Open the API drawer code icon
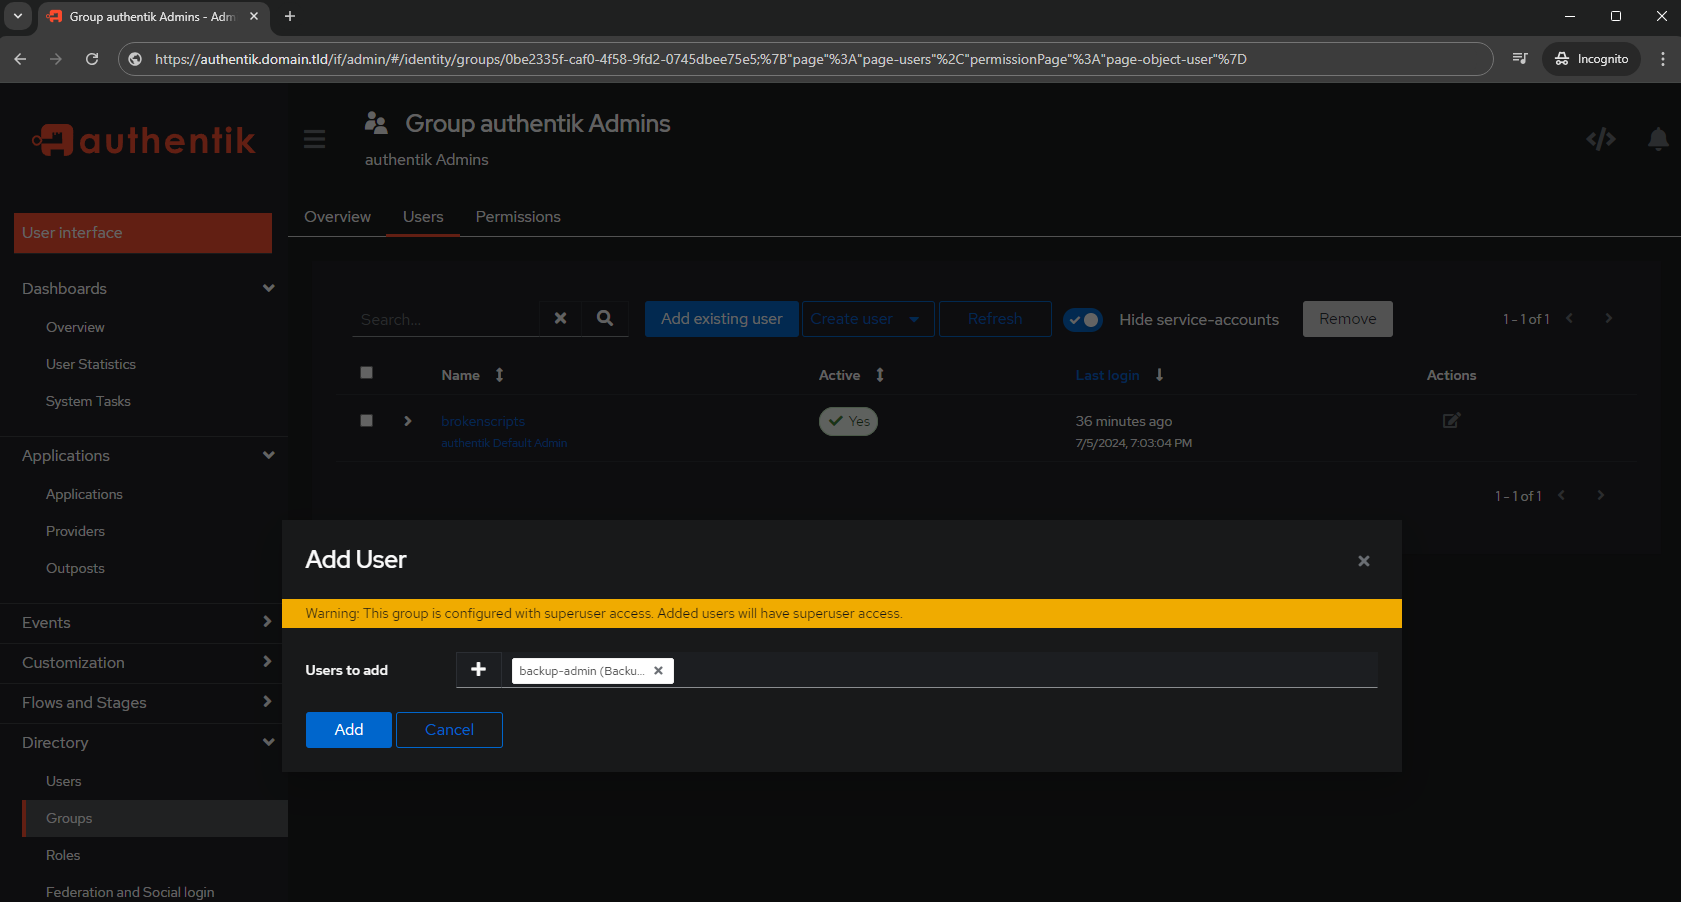This screenshot has height=902, width=1681. (1601, 139)
